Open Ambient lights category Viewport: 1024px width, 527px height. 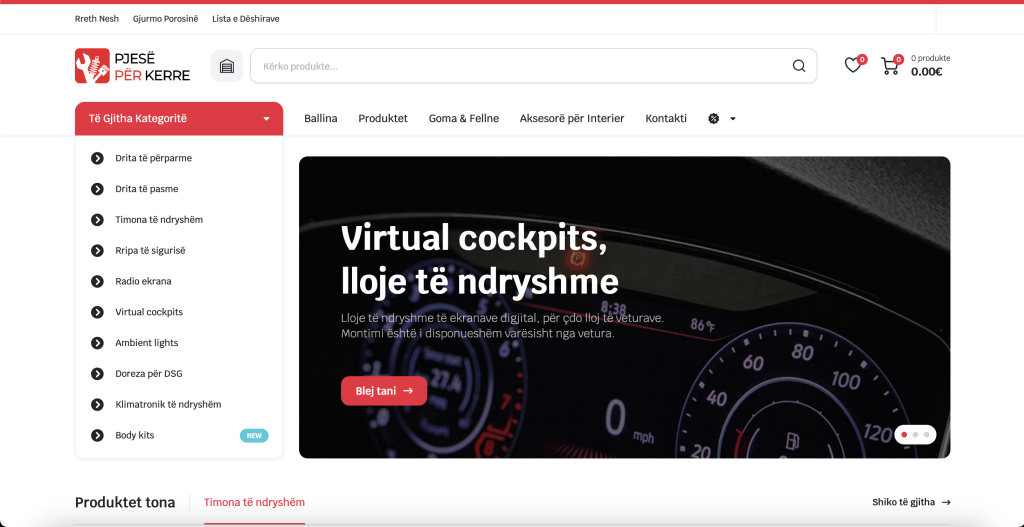point(147,343)
